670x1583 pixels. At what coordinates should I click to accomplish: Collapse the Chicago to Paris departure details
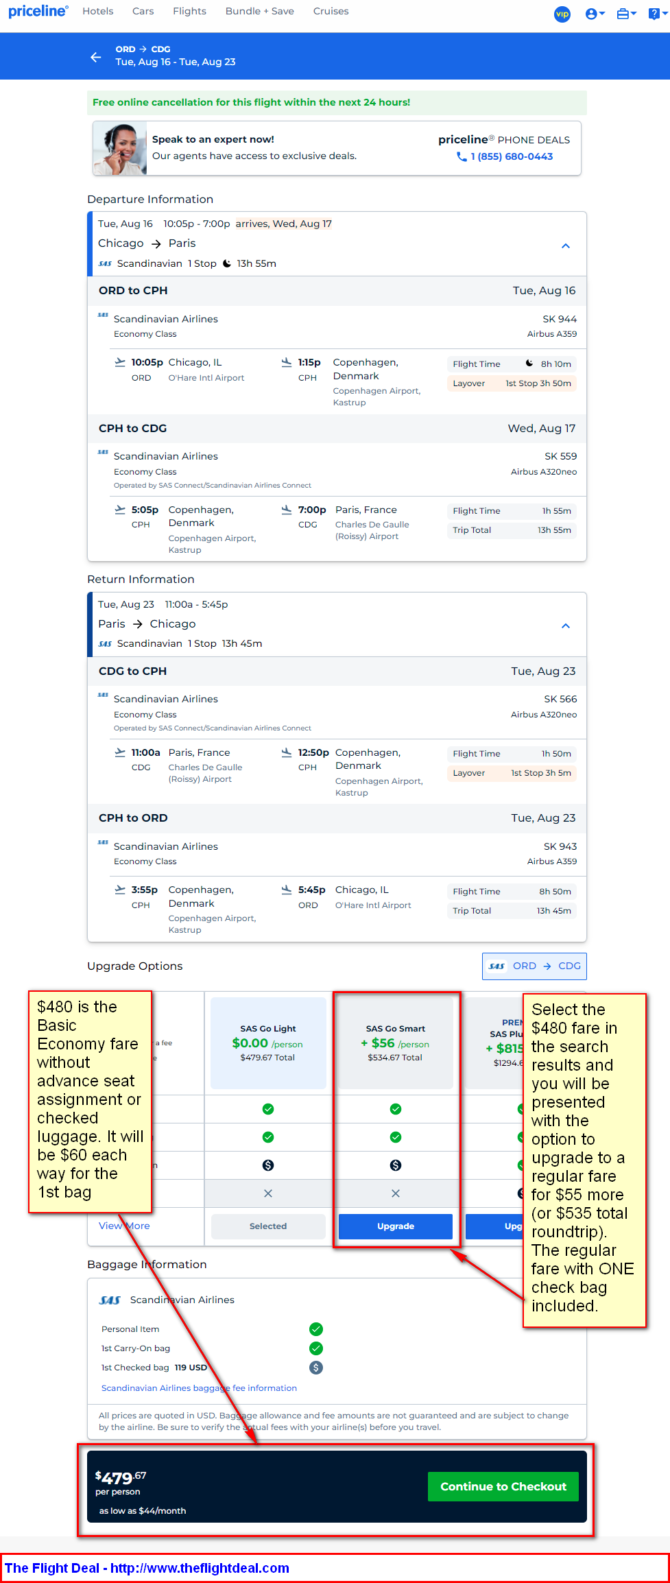[565, 246]
